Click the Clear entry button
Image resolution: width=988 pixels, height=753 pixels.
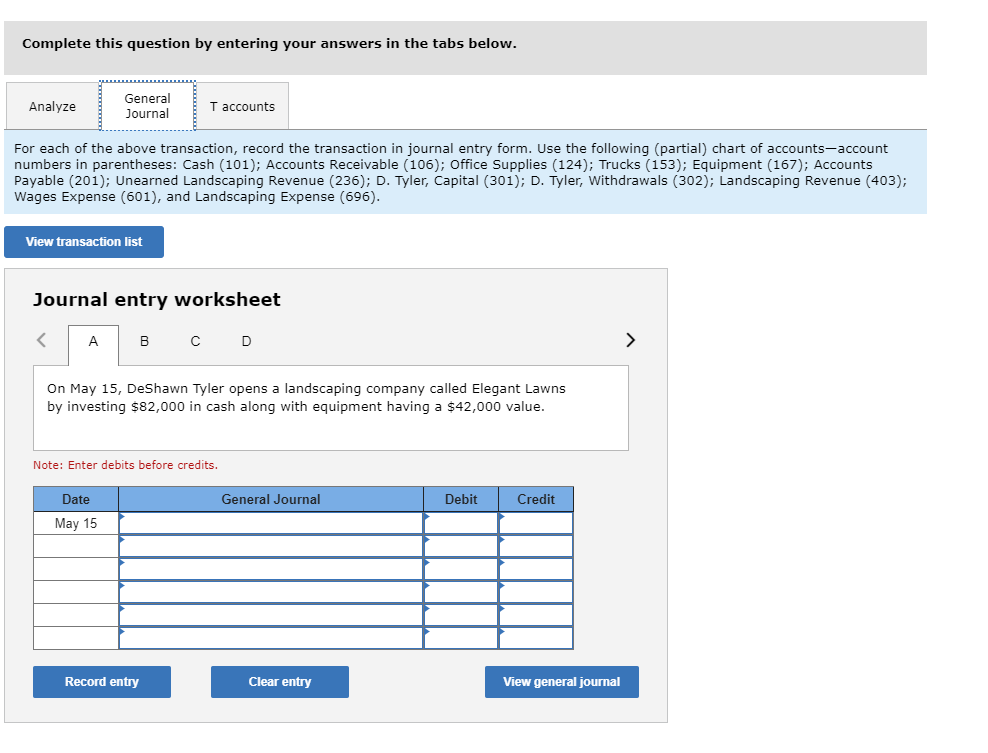click(x=280, y=682)
